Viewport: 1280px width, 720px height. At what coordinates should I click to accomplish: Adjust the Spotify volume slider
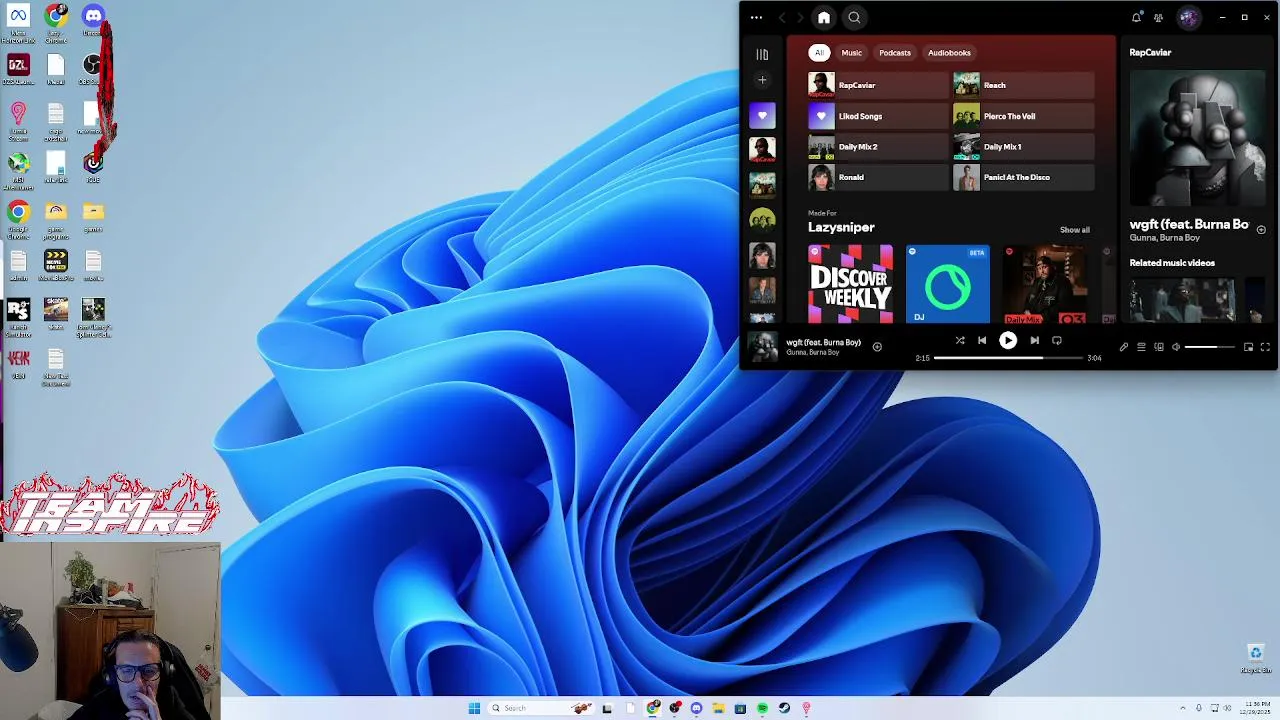(x=1210, y=347)
